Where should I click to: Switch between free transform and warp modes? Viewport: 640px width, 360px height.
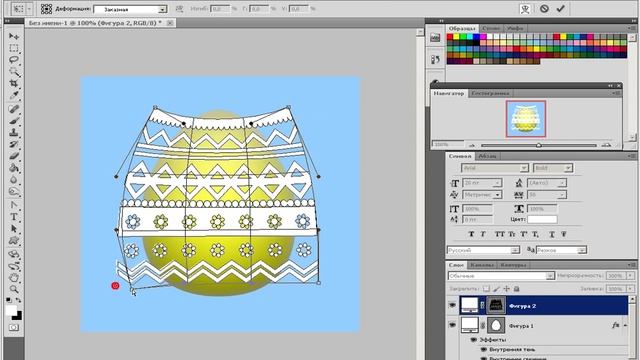525,9
